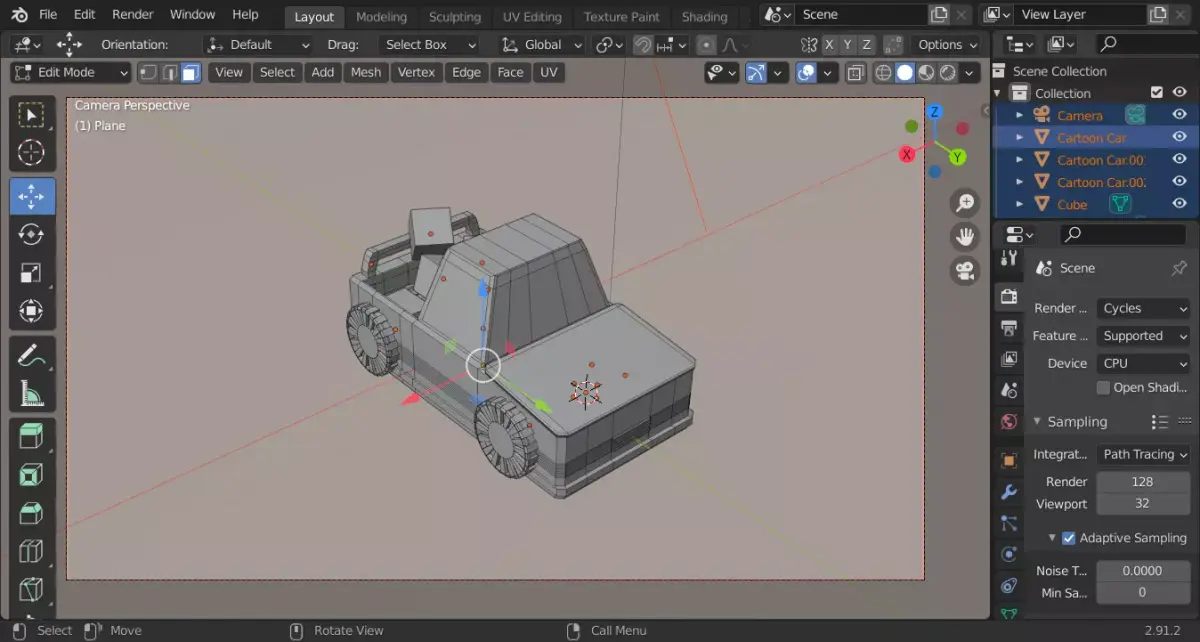The height and width of the screenshot is (642, 1200).
Task: Open the Options dropdown
Action: 947,45
